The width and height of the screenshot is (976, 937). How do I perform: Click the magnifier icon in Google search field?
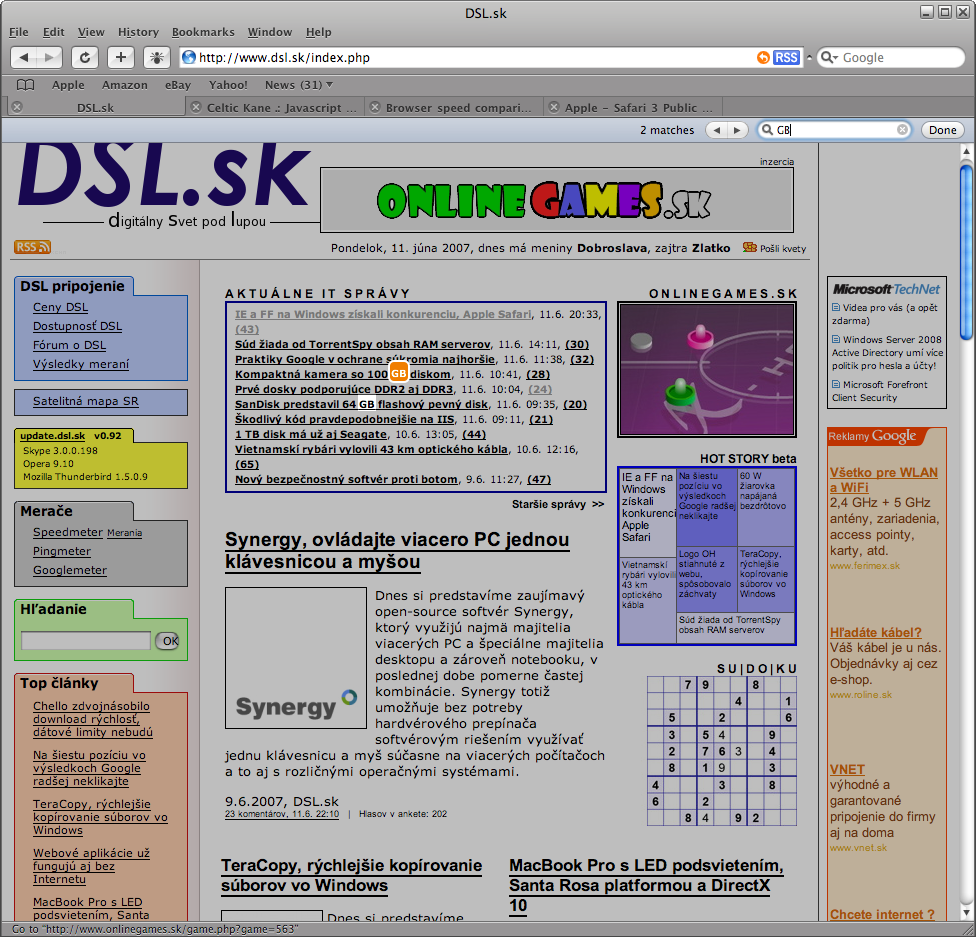click(x=827, y=57)
